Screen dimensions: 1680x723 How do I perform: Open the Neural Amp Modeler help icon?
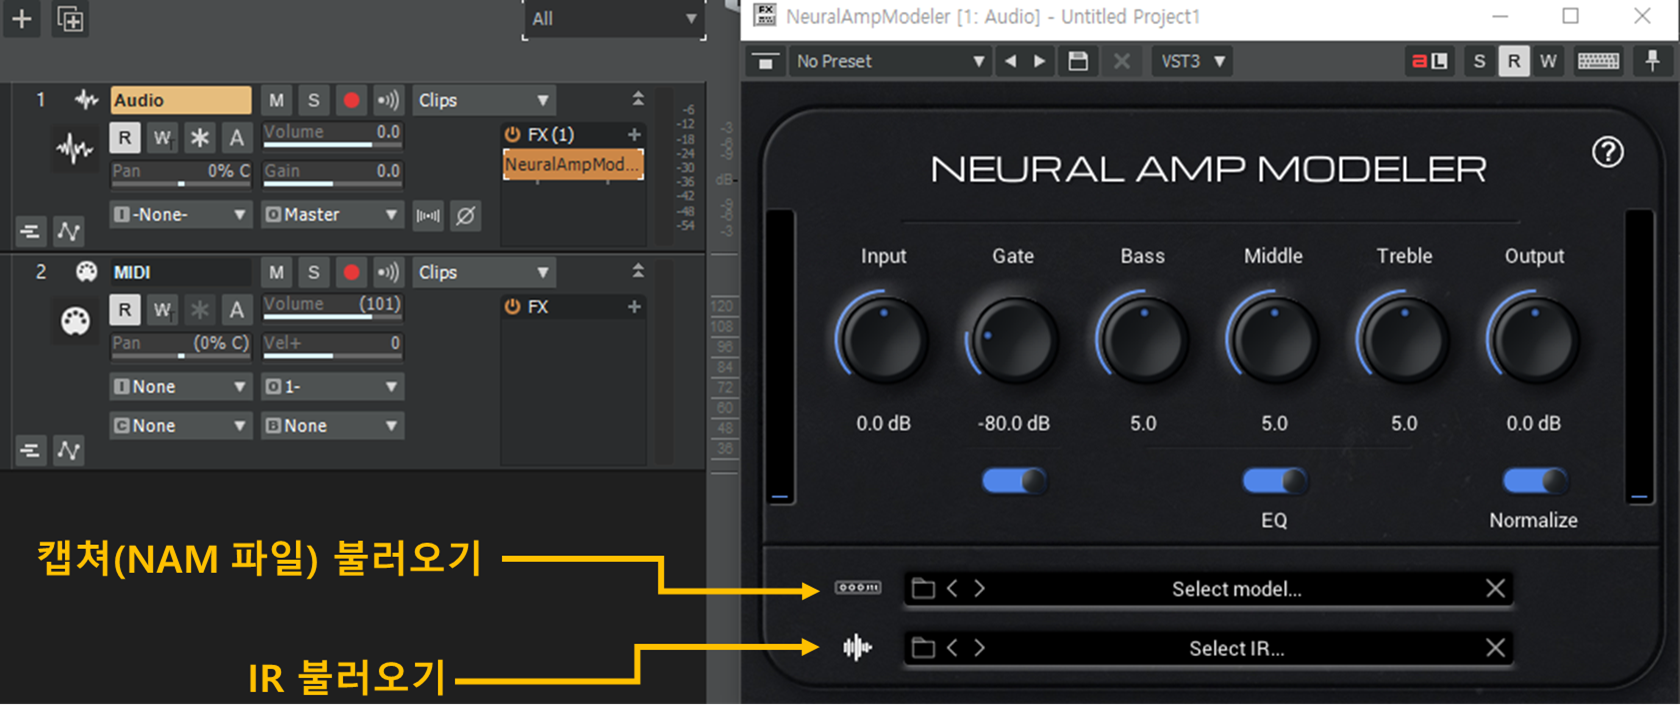point(1608,152)
